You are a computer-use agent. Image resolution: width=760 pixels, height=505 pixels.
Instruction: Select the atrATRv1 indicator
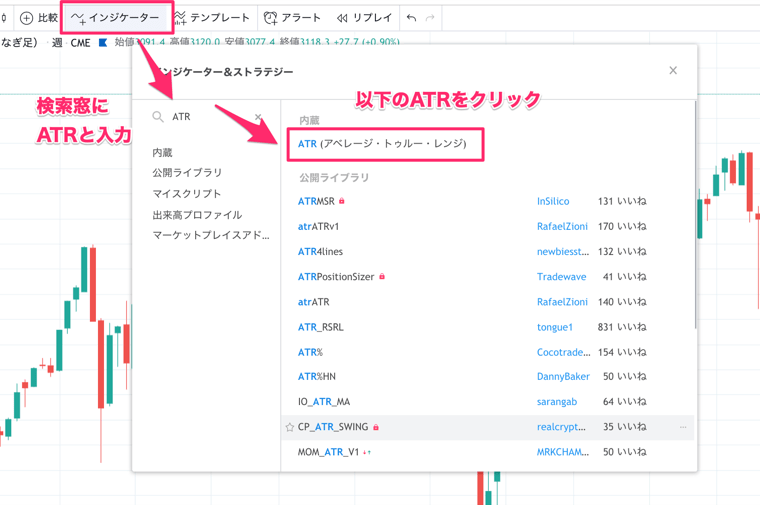[318, 226]
